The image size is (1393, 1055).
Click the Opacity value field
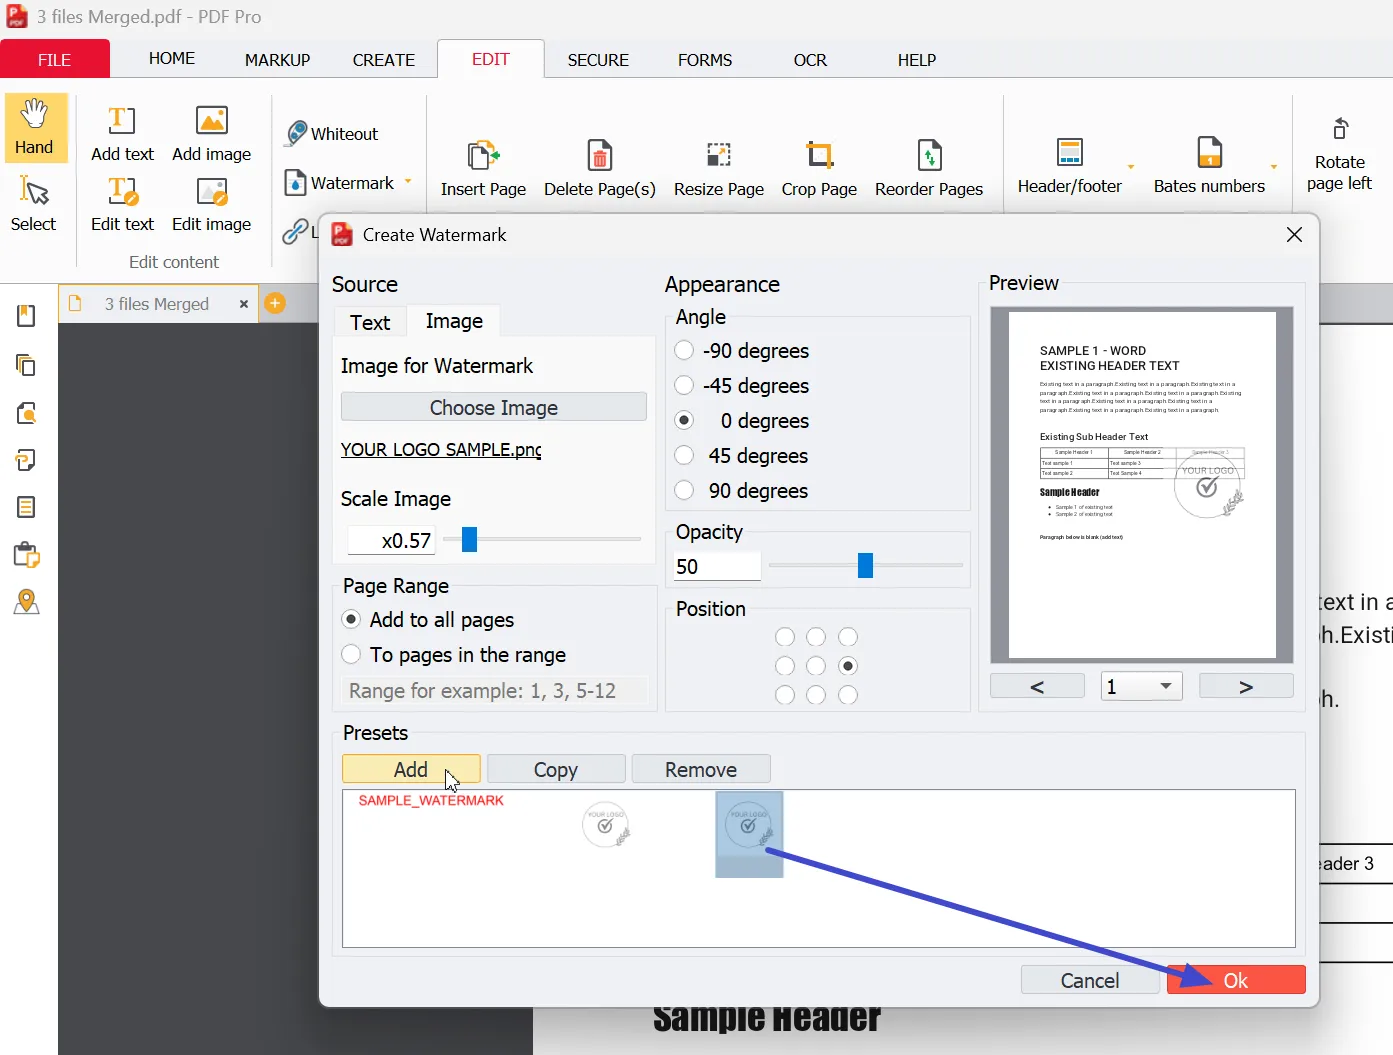(717, 566)
